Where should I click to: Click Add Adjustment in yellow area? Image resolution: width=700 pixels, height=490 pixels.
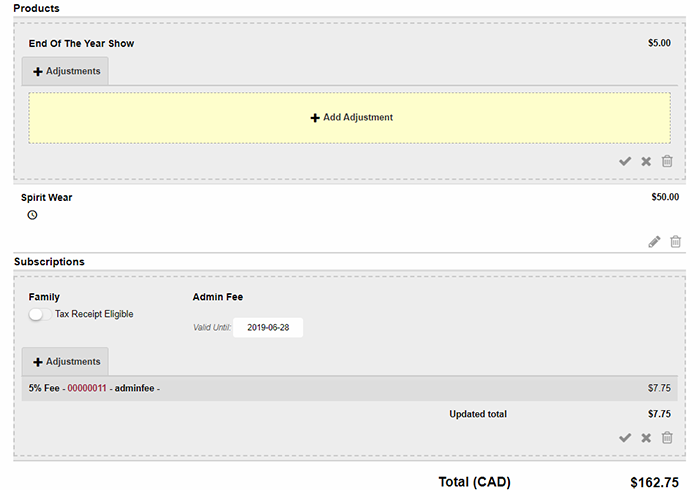(x=350, y=117)
